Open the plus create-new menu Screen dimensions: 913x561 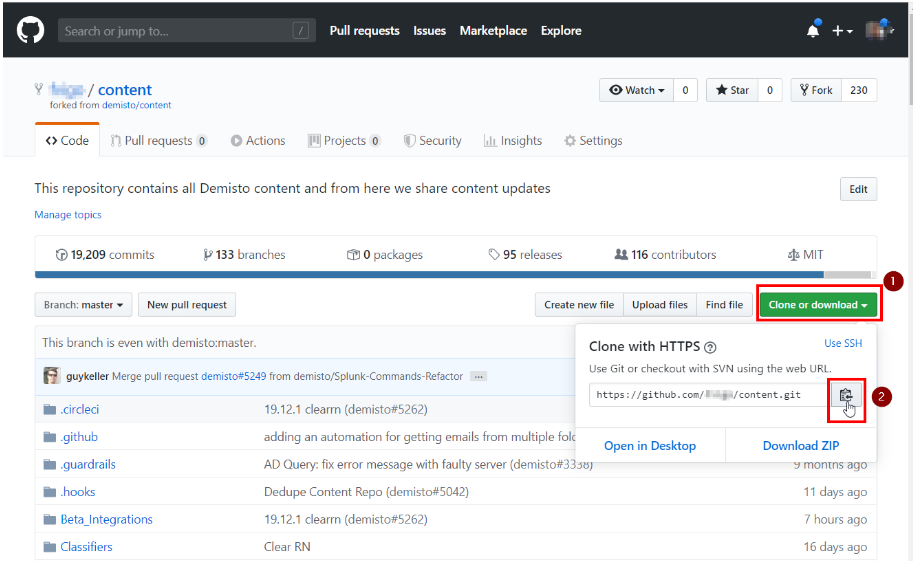coord(842,31)
